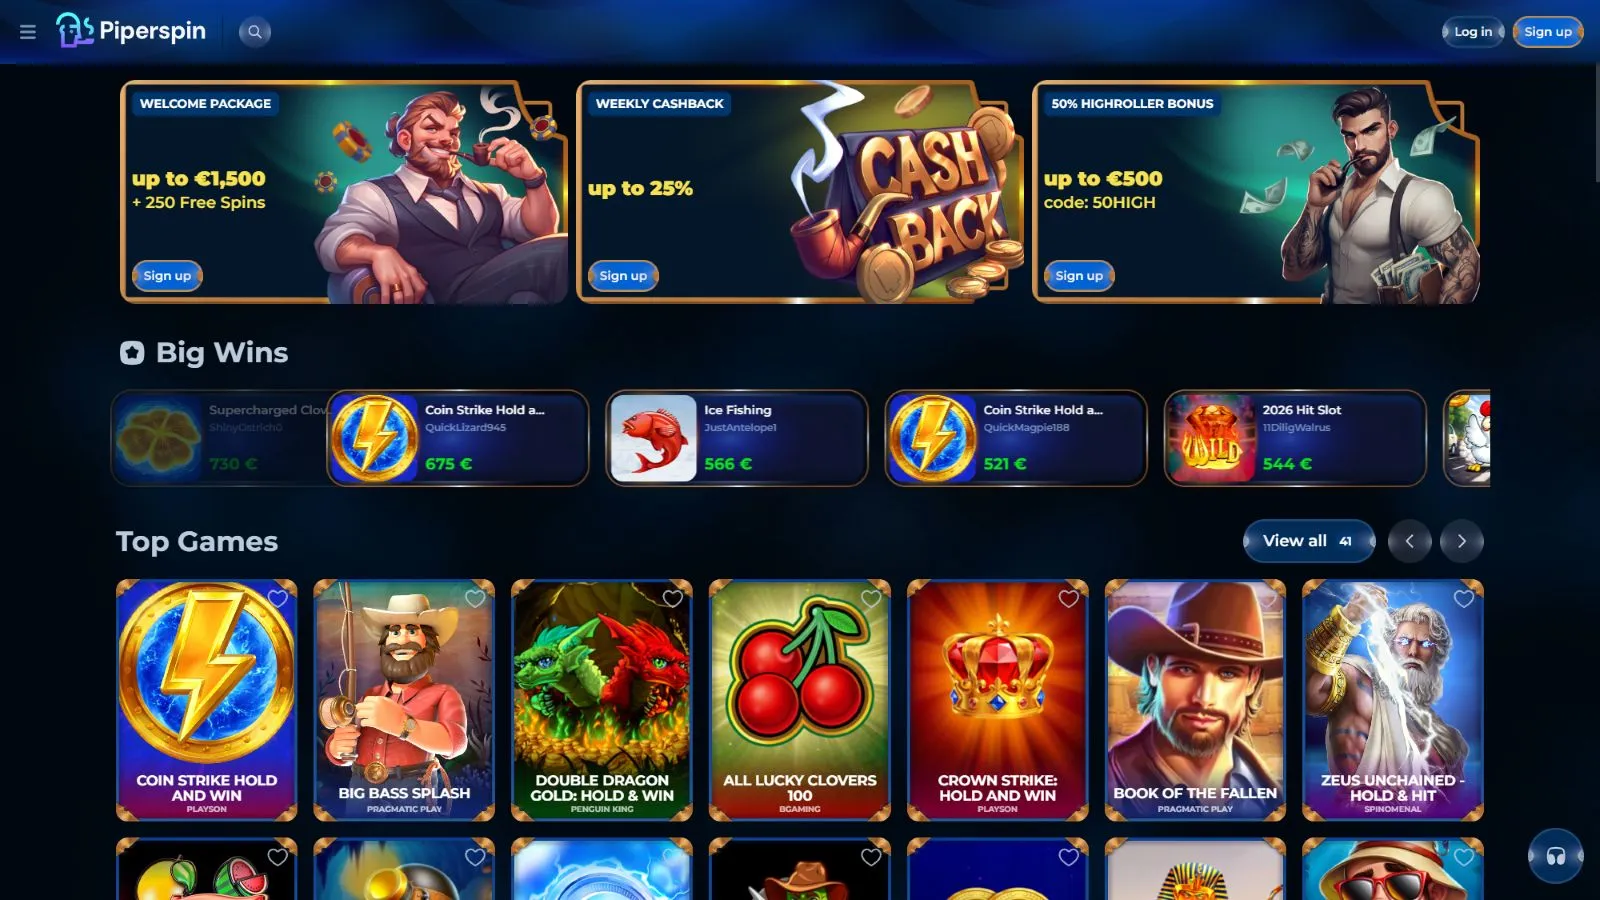Favorite Coin Strike Hold and Win heart

[278, 598]
